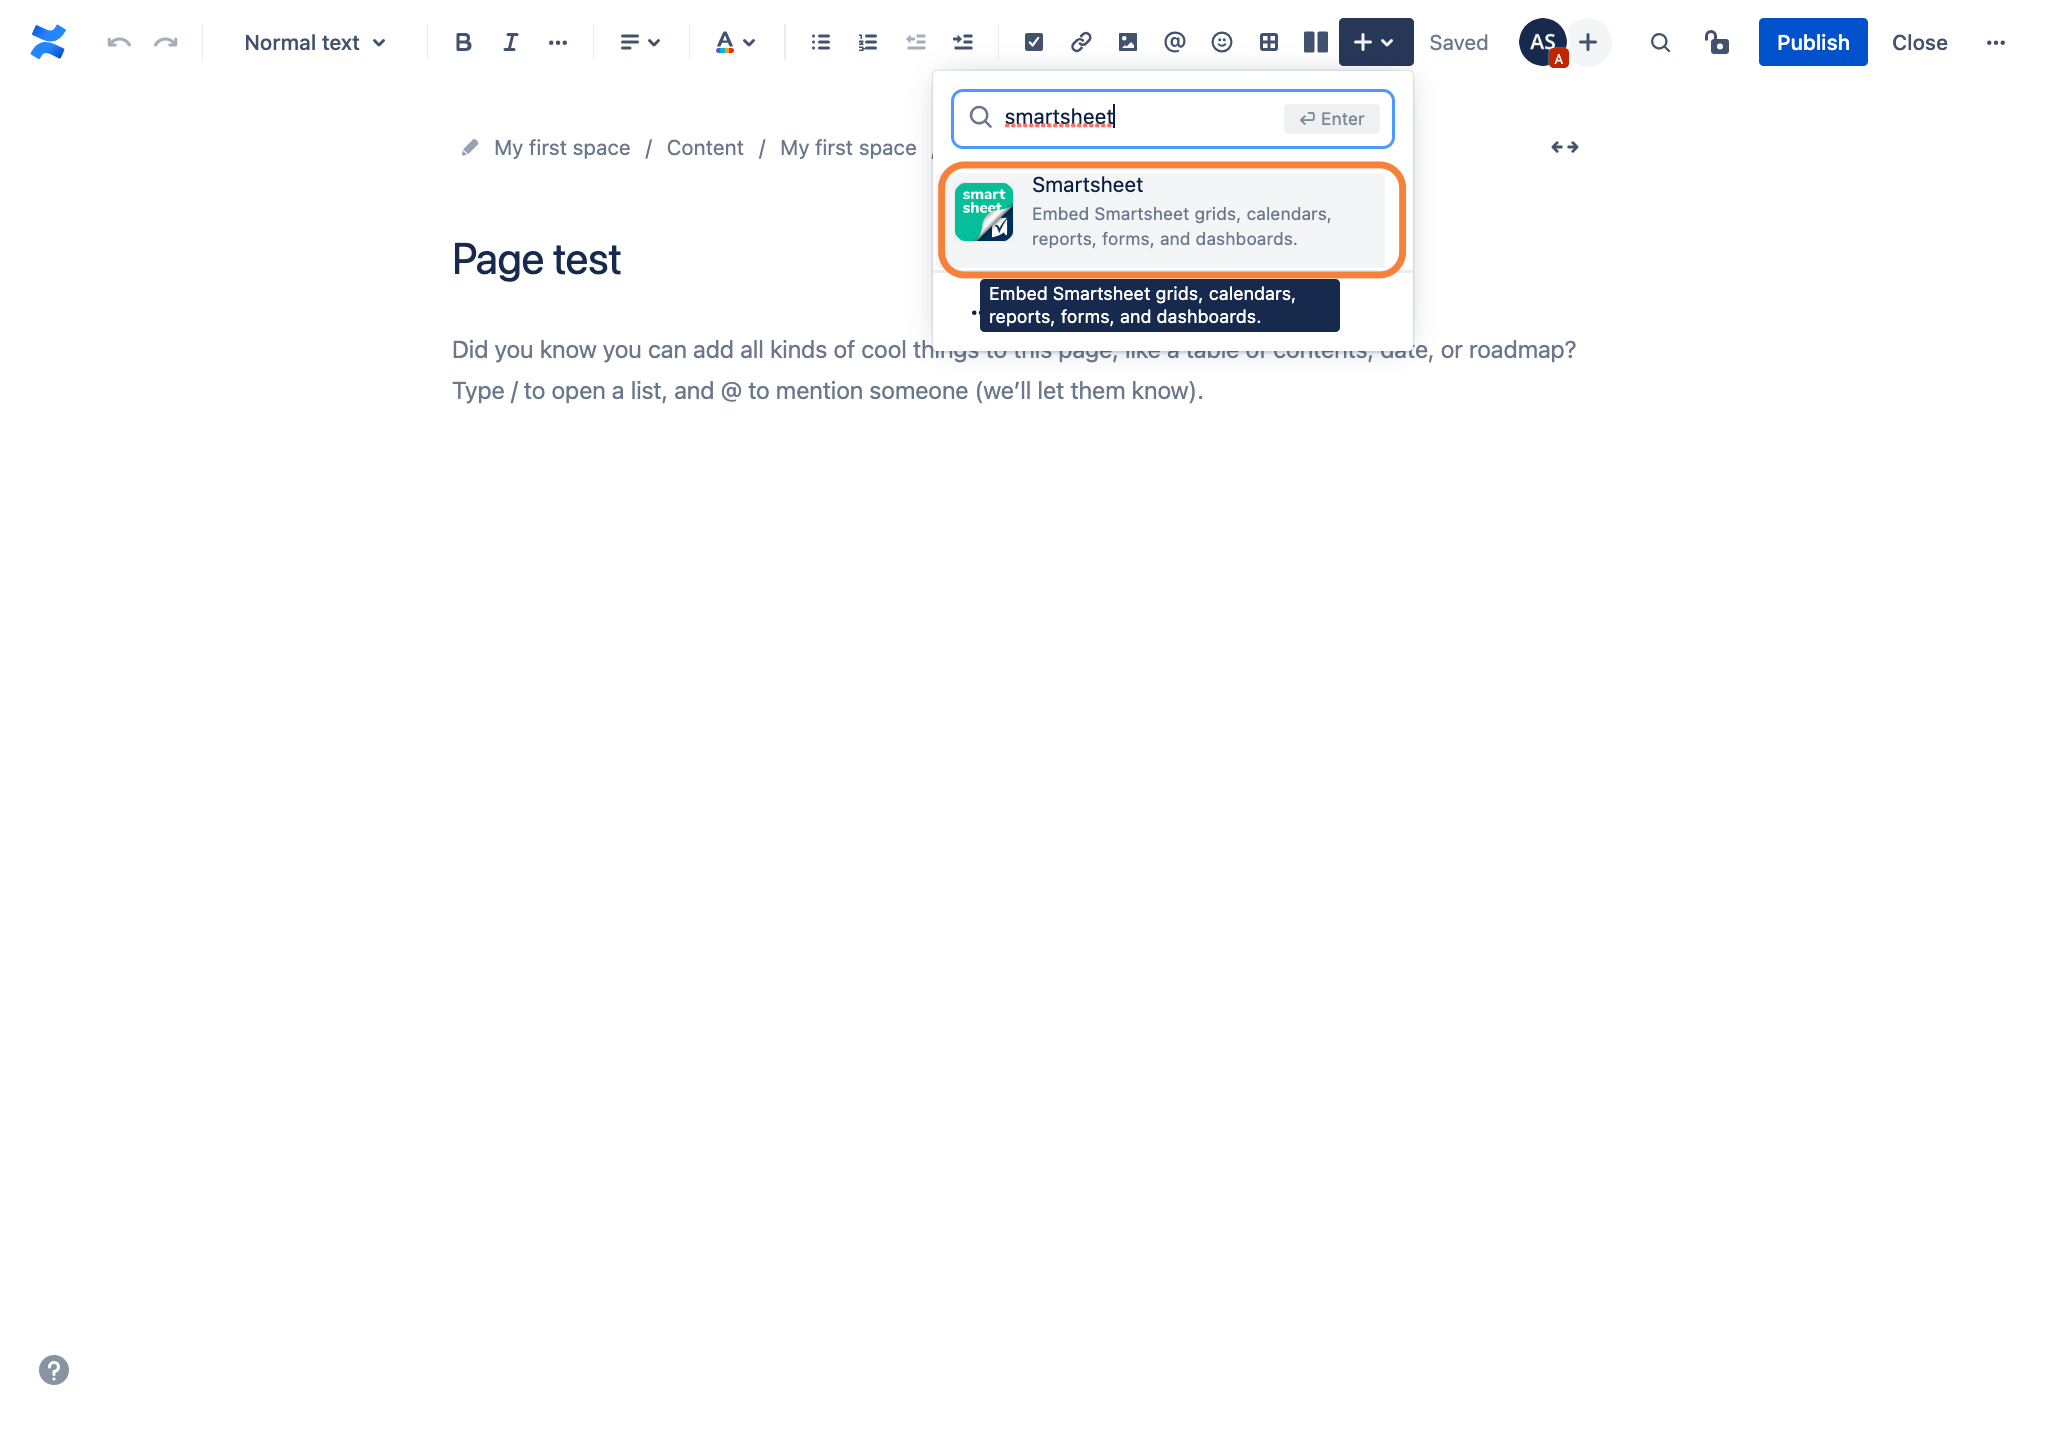This screenshot has width=2056, height=1430.
Task: Click the Content breadcrumb menu item
Action: point(705,147)
